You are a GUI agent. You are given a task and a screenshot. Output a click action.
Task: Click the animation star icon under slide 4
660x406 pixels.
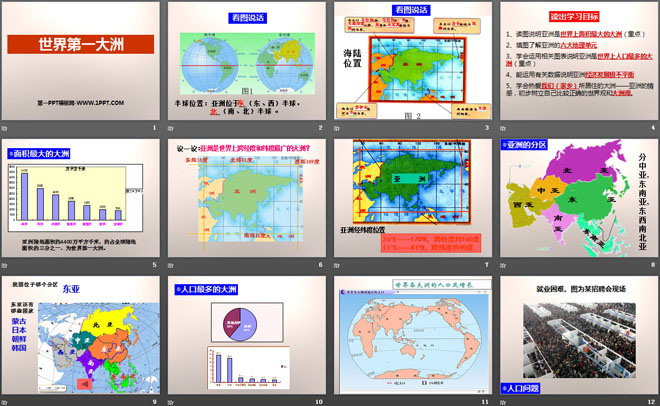pyautogui.click(x=503, y=128)
